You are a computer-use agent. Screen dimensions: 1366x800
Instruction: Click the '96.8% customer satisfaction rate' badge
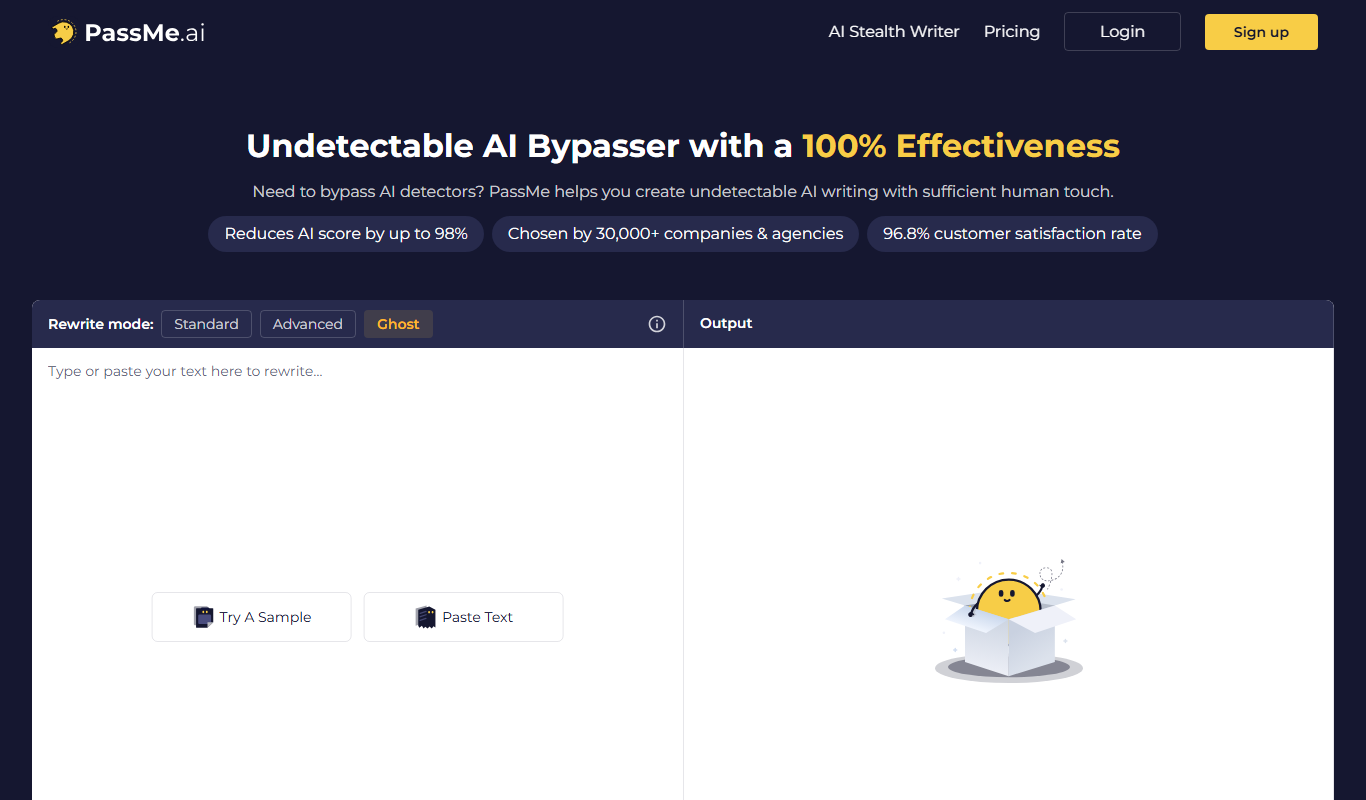(1012, 234)
